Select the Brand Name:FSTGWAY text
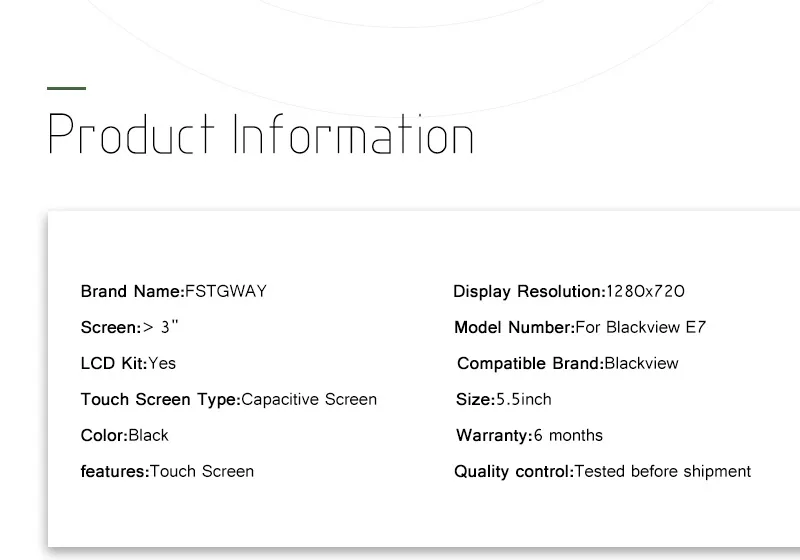The width and height of the screenshot is (800, 560). click(173, 291)
